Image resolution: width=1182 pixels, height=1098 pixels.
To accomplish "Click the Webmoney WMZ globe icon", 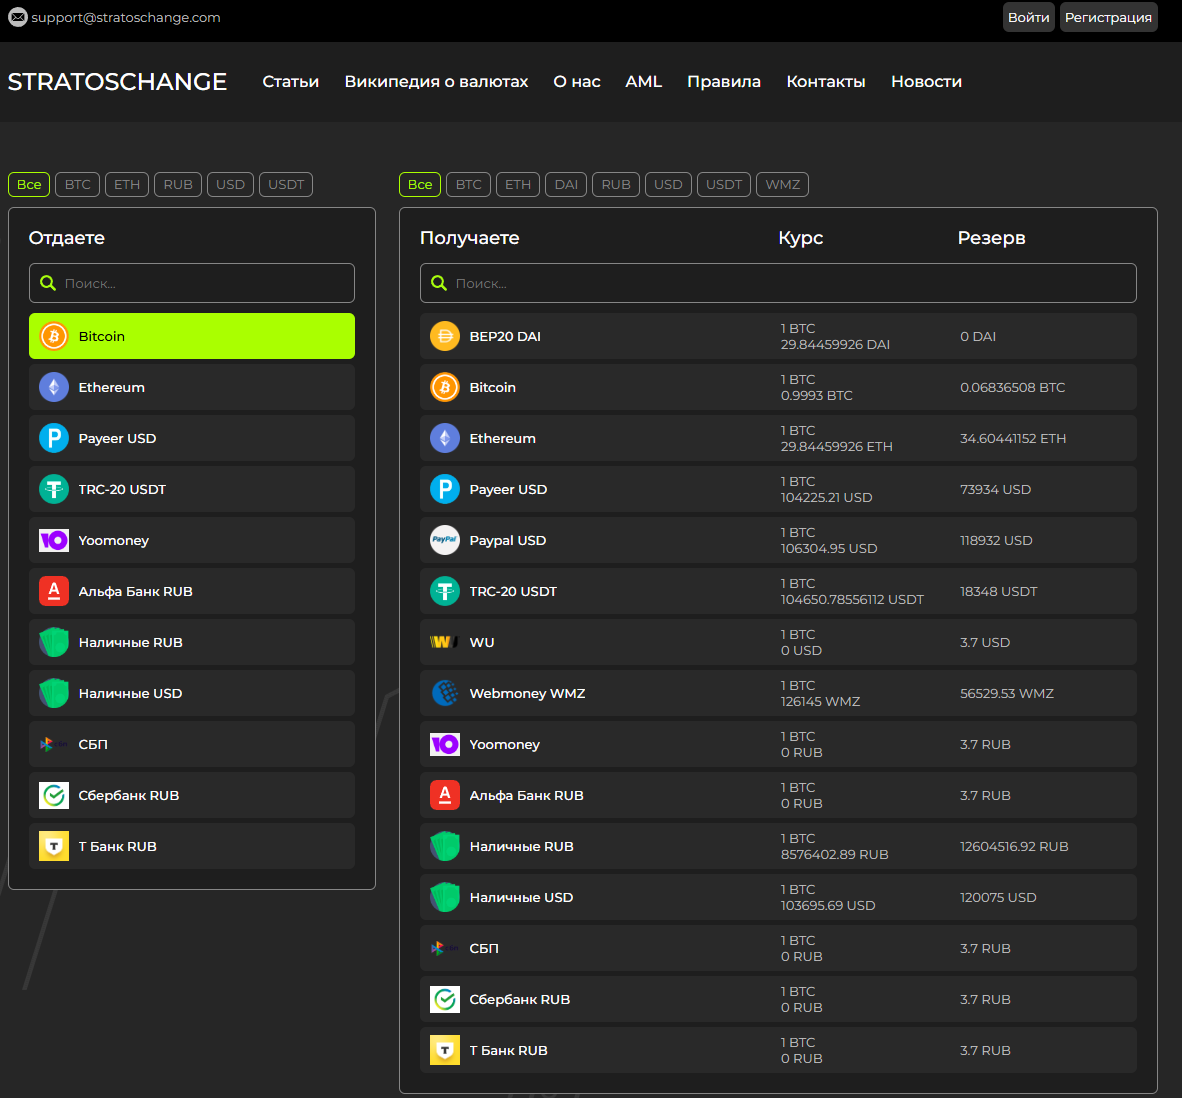I will click(445, 693).
